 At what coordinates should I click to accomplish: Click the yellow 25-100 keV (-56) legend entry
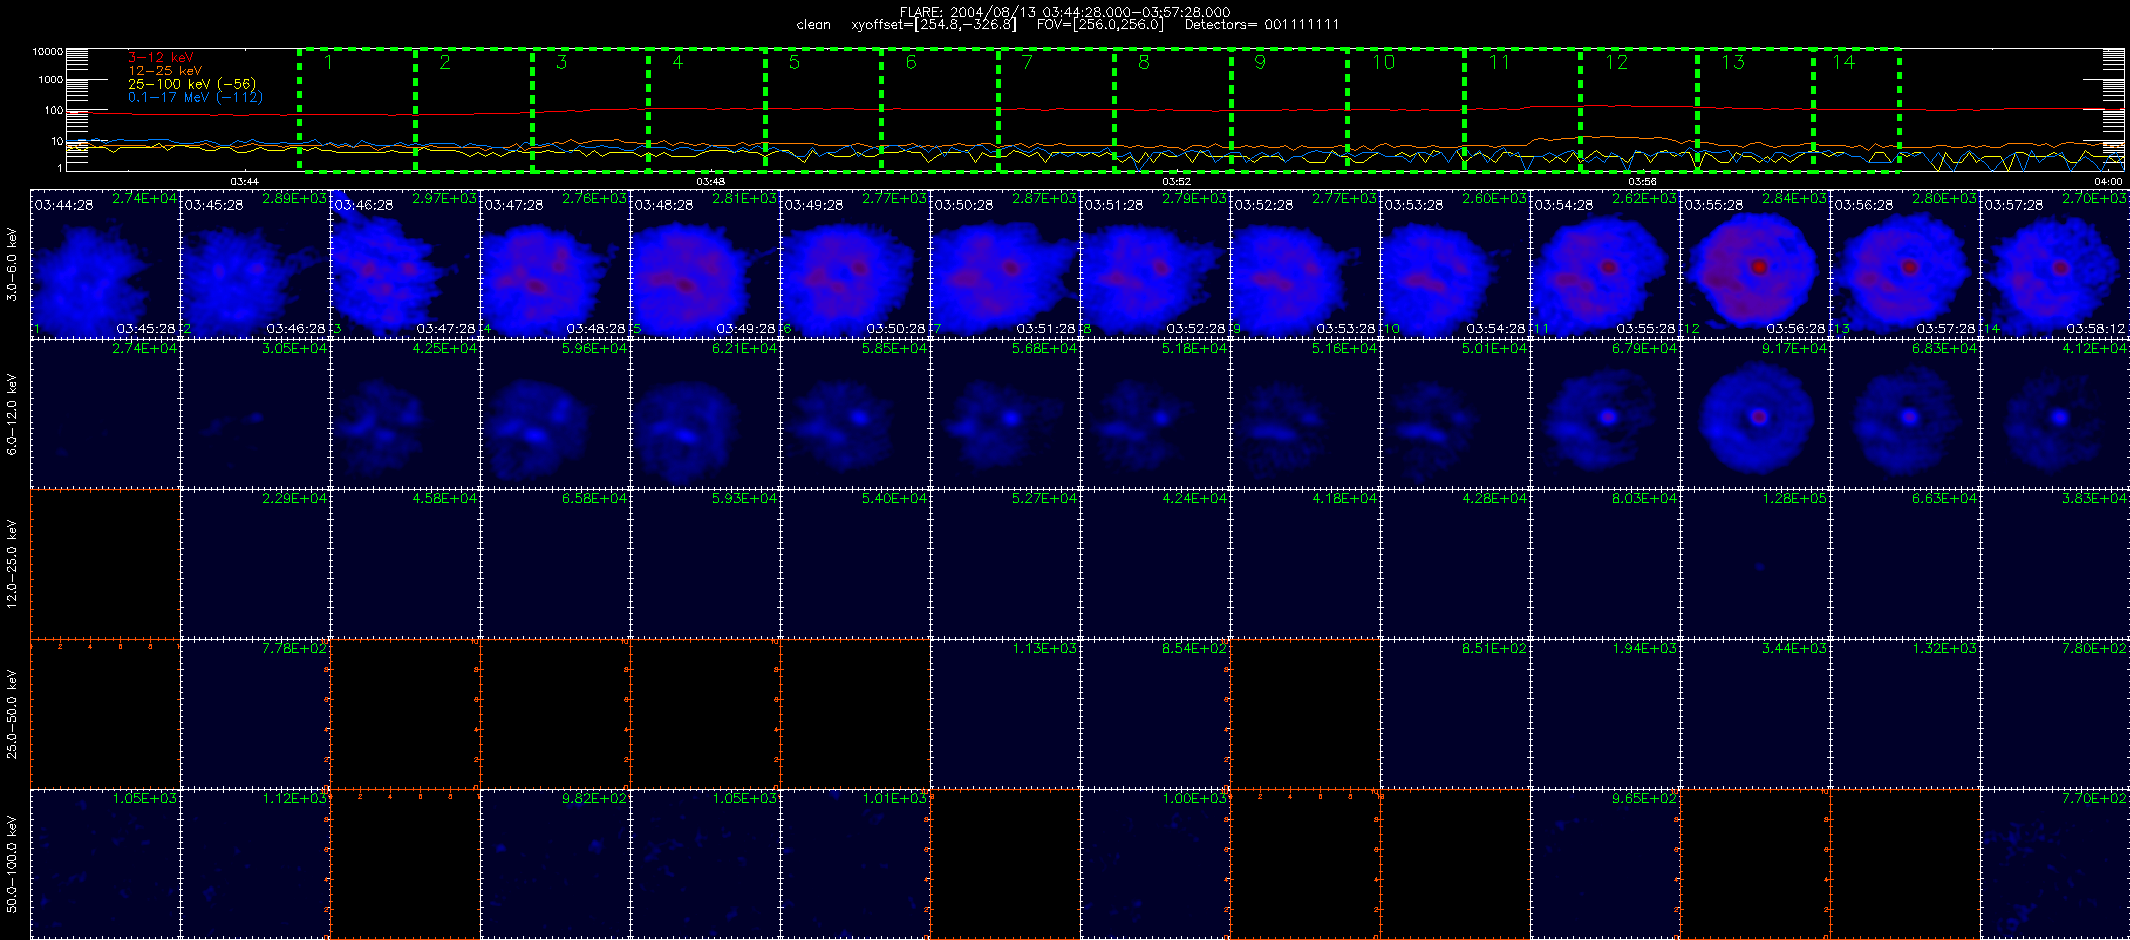point(192,84)
